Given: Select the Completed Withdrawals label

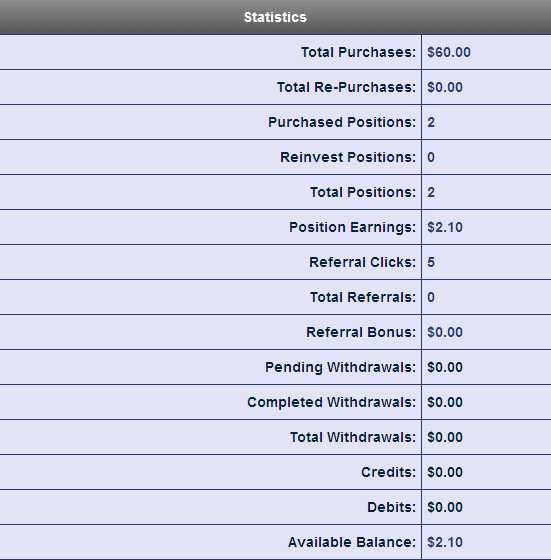Looking at the screenshot, I should [332, 402].
